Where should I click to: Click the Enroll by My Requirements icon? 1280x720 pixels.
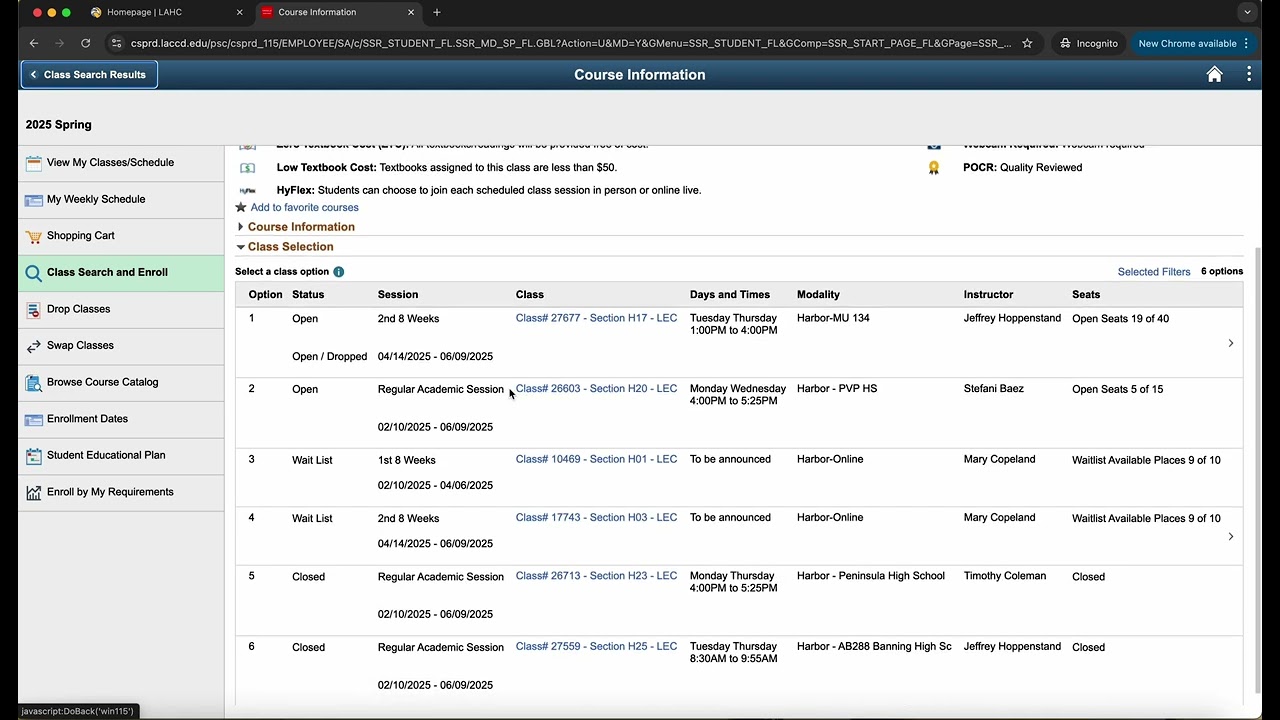tap(34, 492)
